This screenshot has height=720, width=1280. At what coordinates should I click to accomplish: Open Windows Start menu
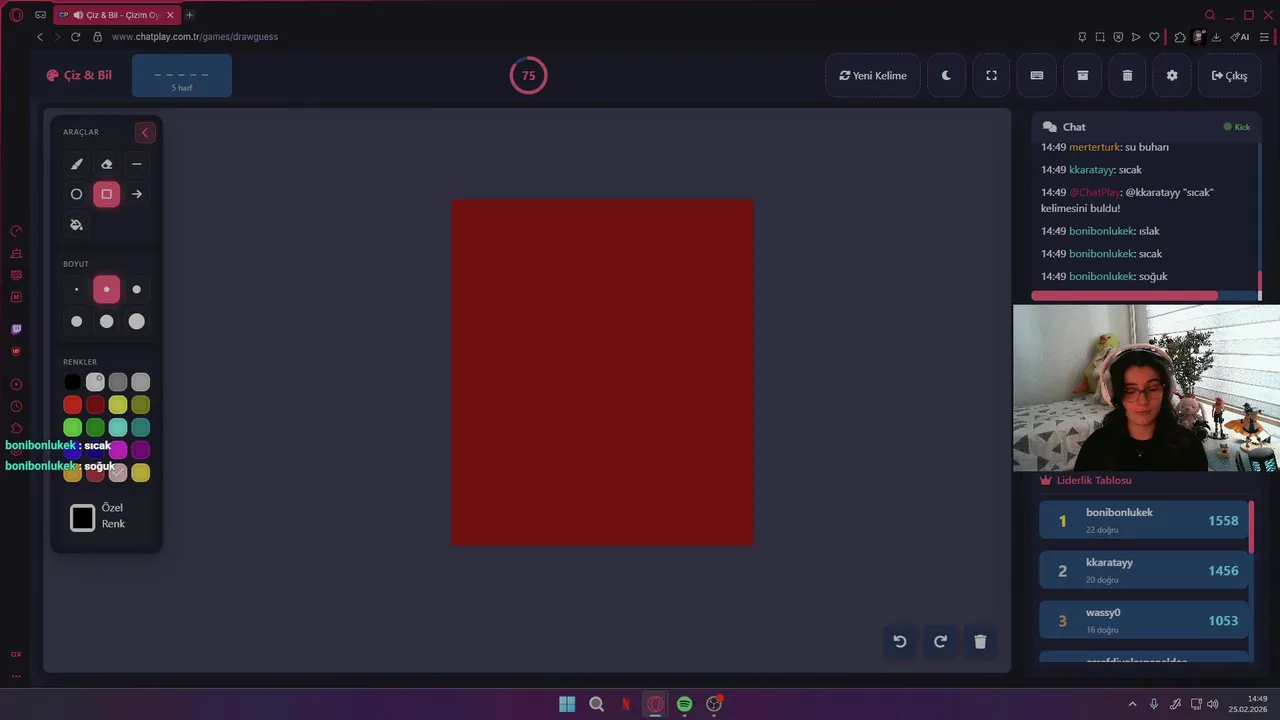tap(567, 704)
